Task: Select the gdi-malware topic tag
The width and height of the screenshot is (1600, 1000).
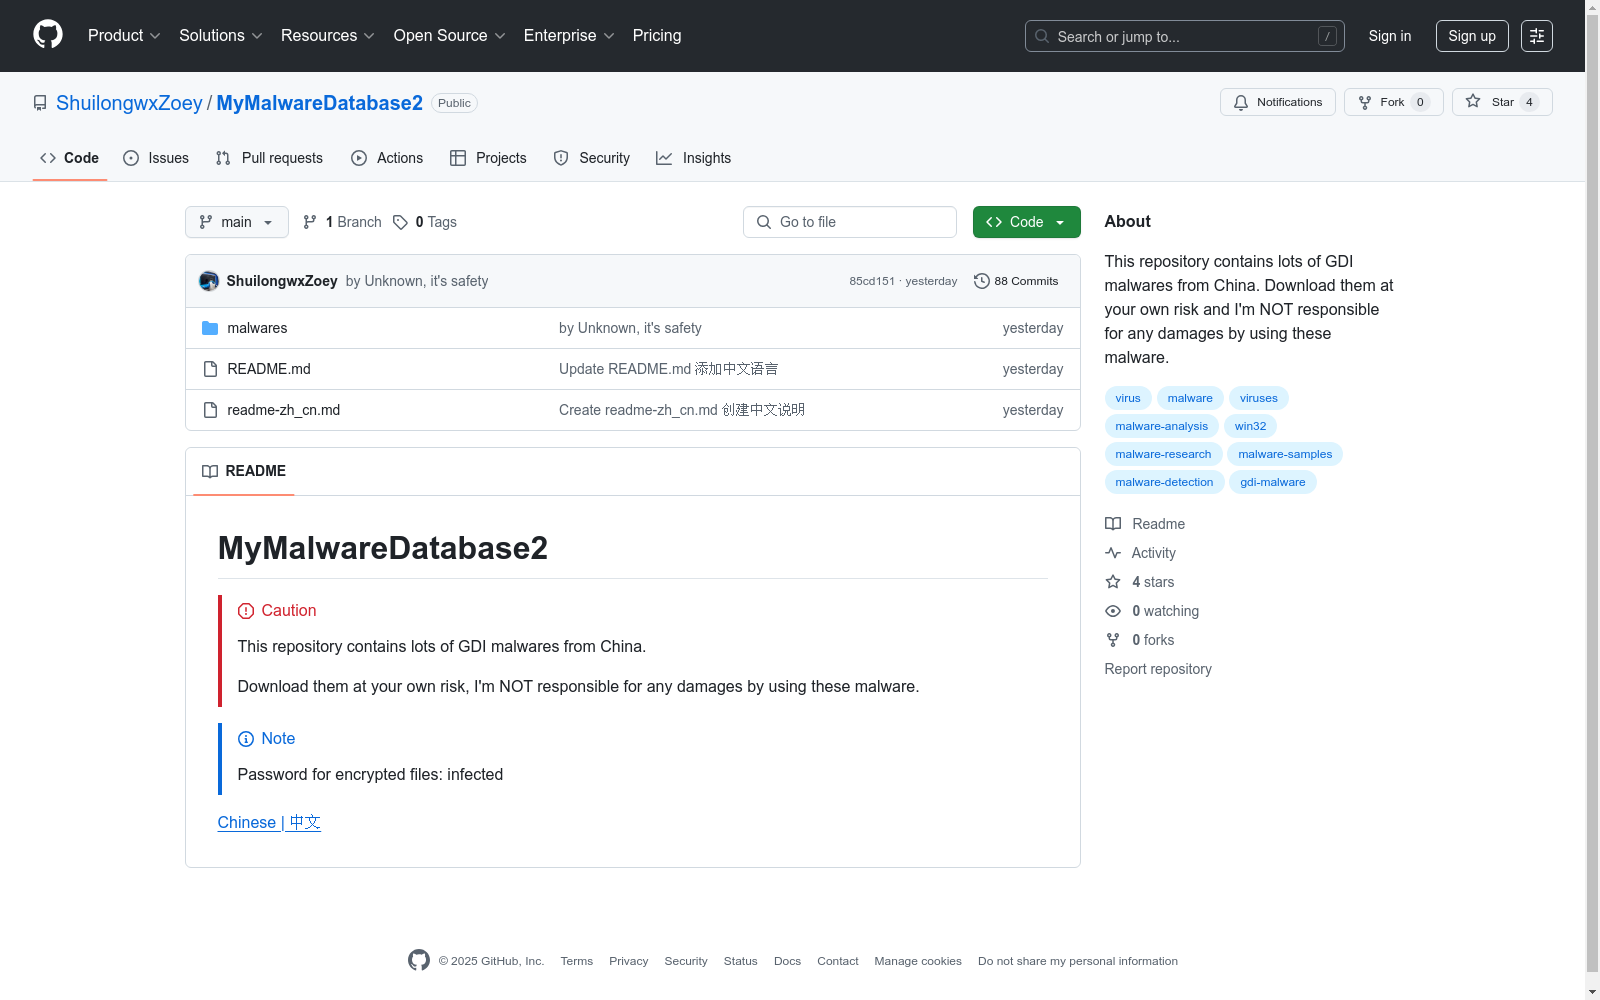Action: click(x=1273, y=482)
